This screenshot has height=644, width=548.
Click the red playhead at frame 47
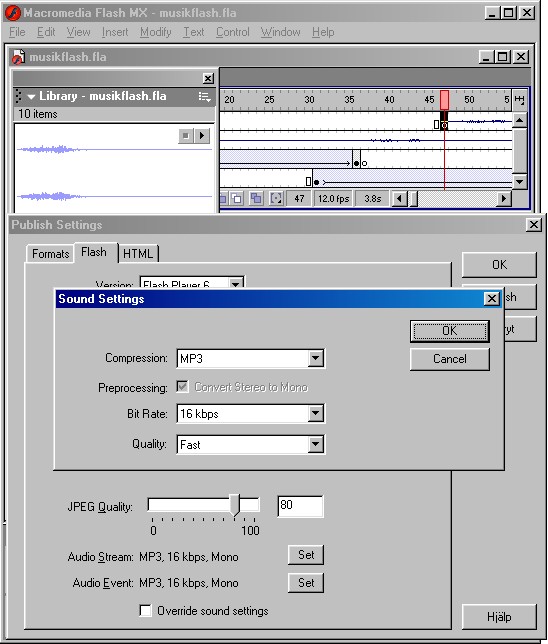[x=444, y=100]
